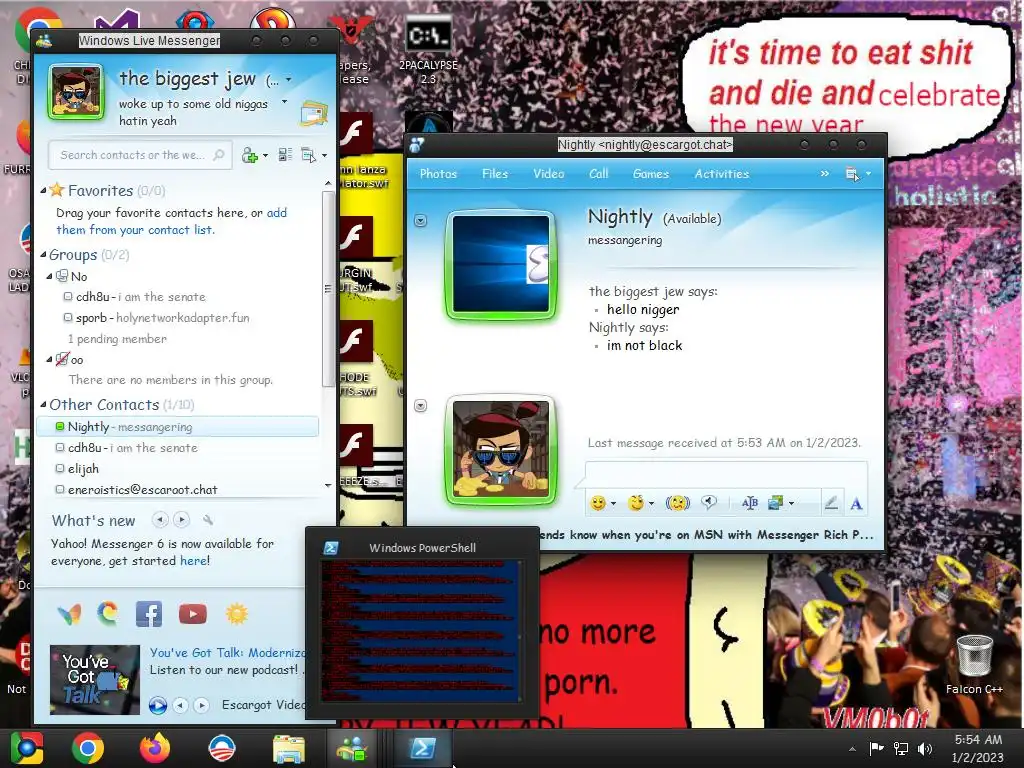Select the emoticon smiley in chat toolbar

(x=598, y=503)
